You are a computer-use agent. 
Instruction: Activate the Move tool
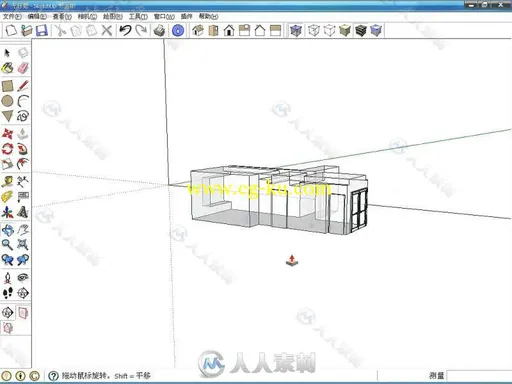[7, 134]
